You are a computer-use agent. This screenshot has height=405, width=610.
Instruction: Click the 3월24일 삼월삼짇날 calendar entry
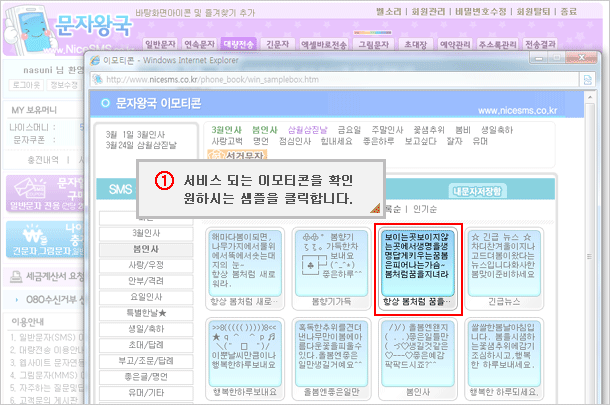pos(141,146)
